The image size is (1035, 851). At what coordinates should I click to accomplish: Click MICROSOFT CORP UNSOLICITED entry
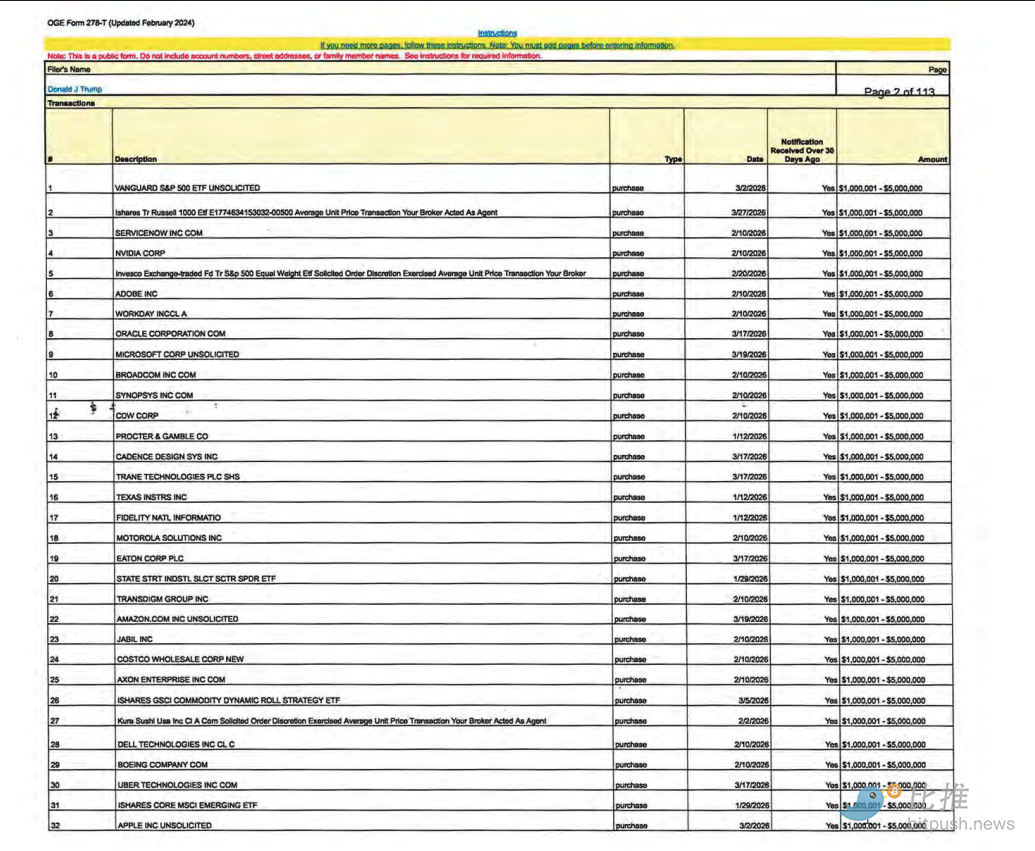click(x=178, y=355)
